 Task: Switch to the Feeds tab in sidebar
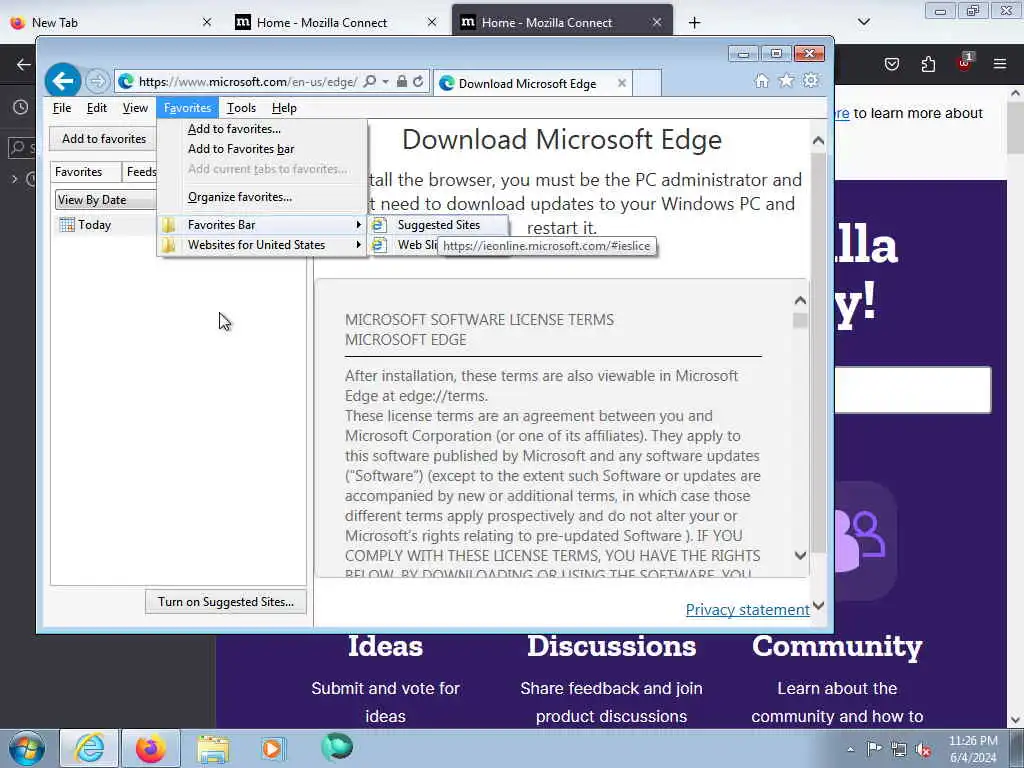[140, 172]
